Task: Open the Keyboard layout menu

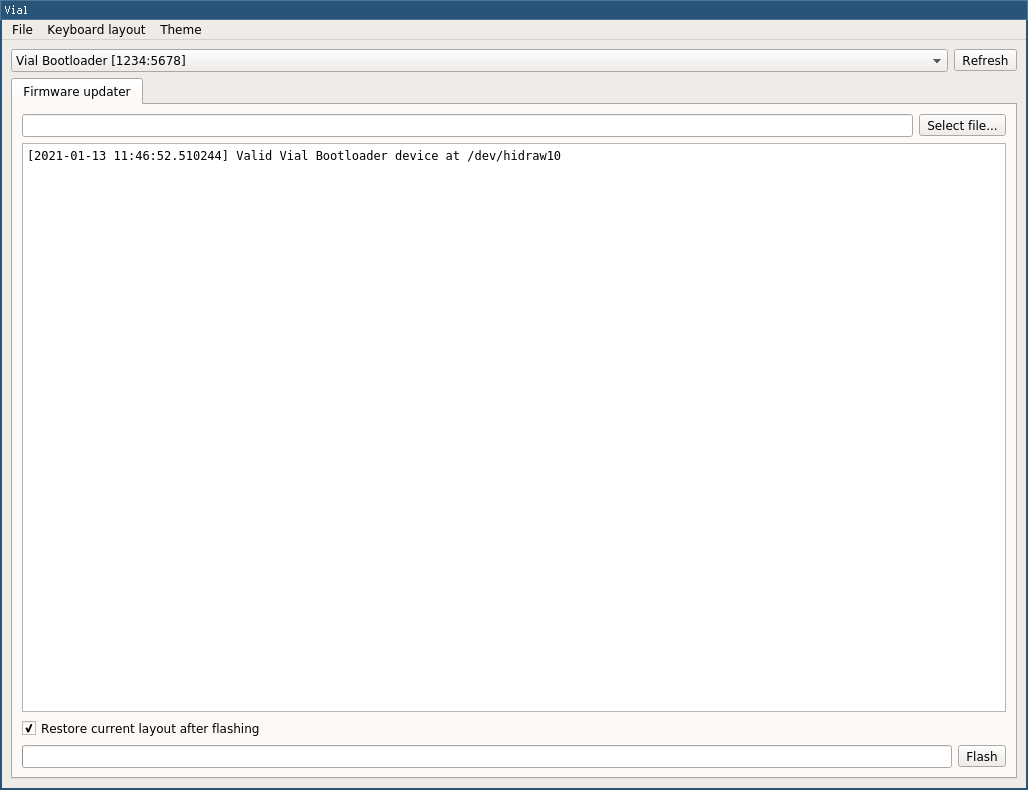Action: [96, 30]
